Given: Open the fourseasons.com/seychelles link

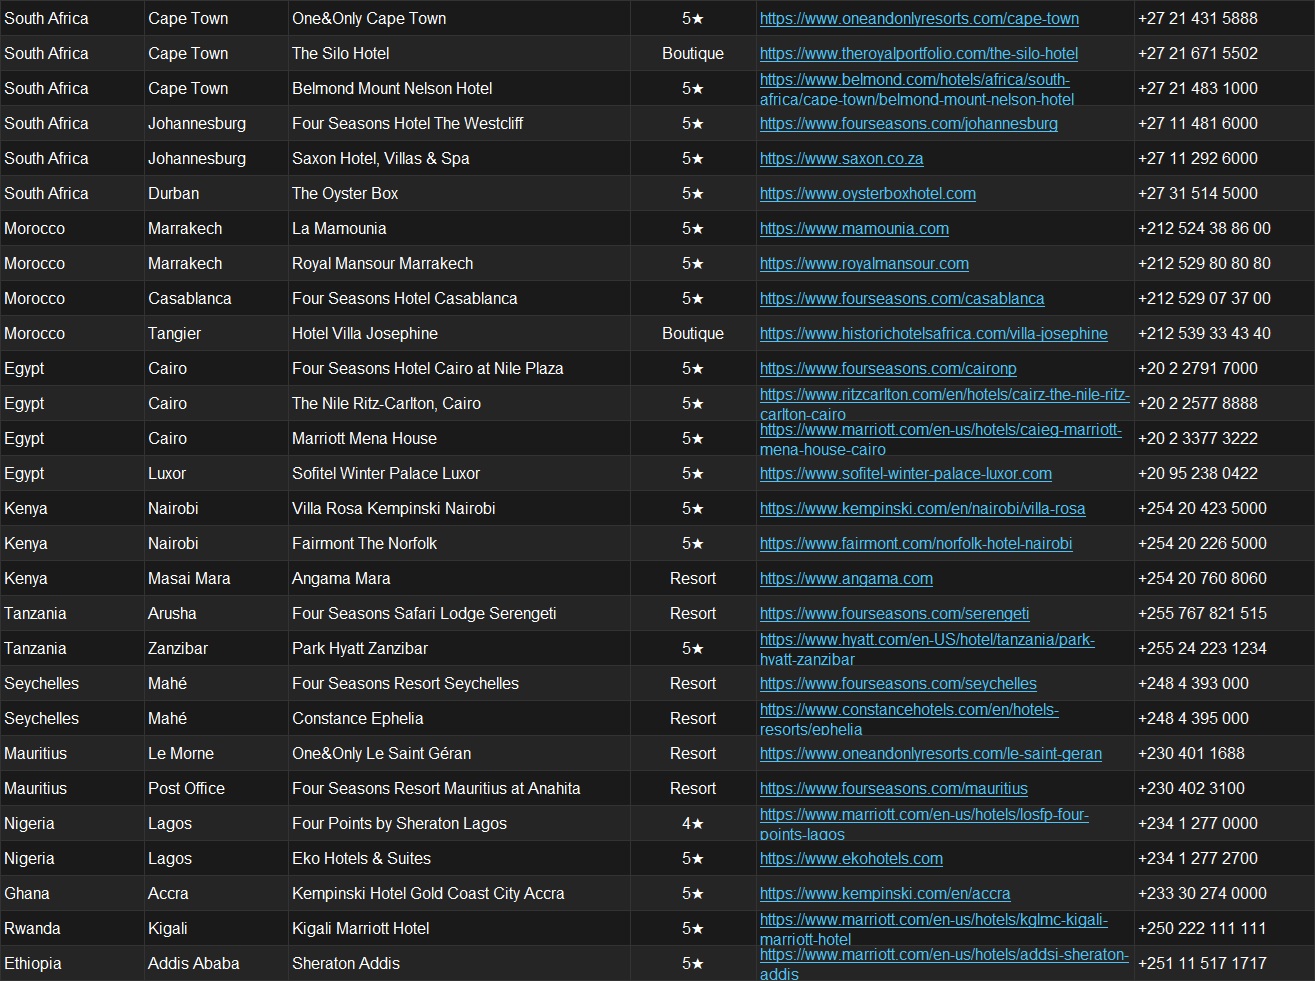Looking at the screenshot, I should (898, 683).
